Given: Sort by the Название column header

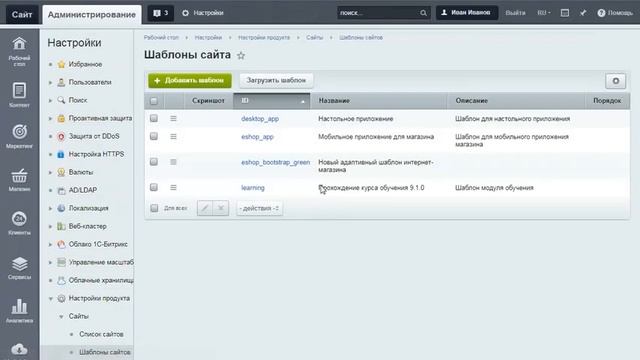Looking at the screenshot, I should click(x=378, y=101).
